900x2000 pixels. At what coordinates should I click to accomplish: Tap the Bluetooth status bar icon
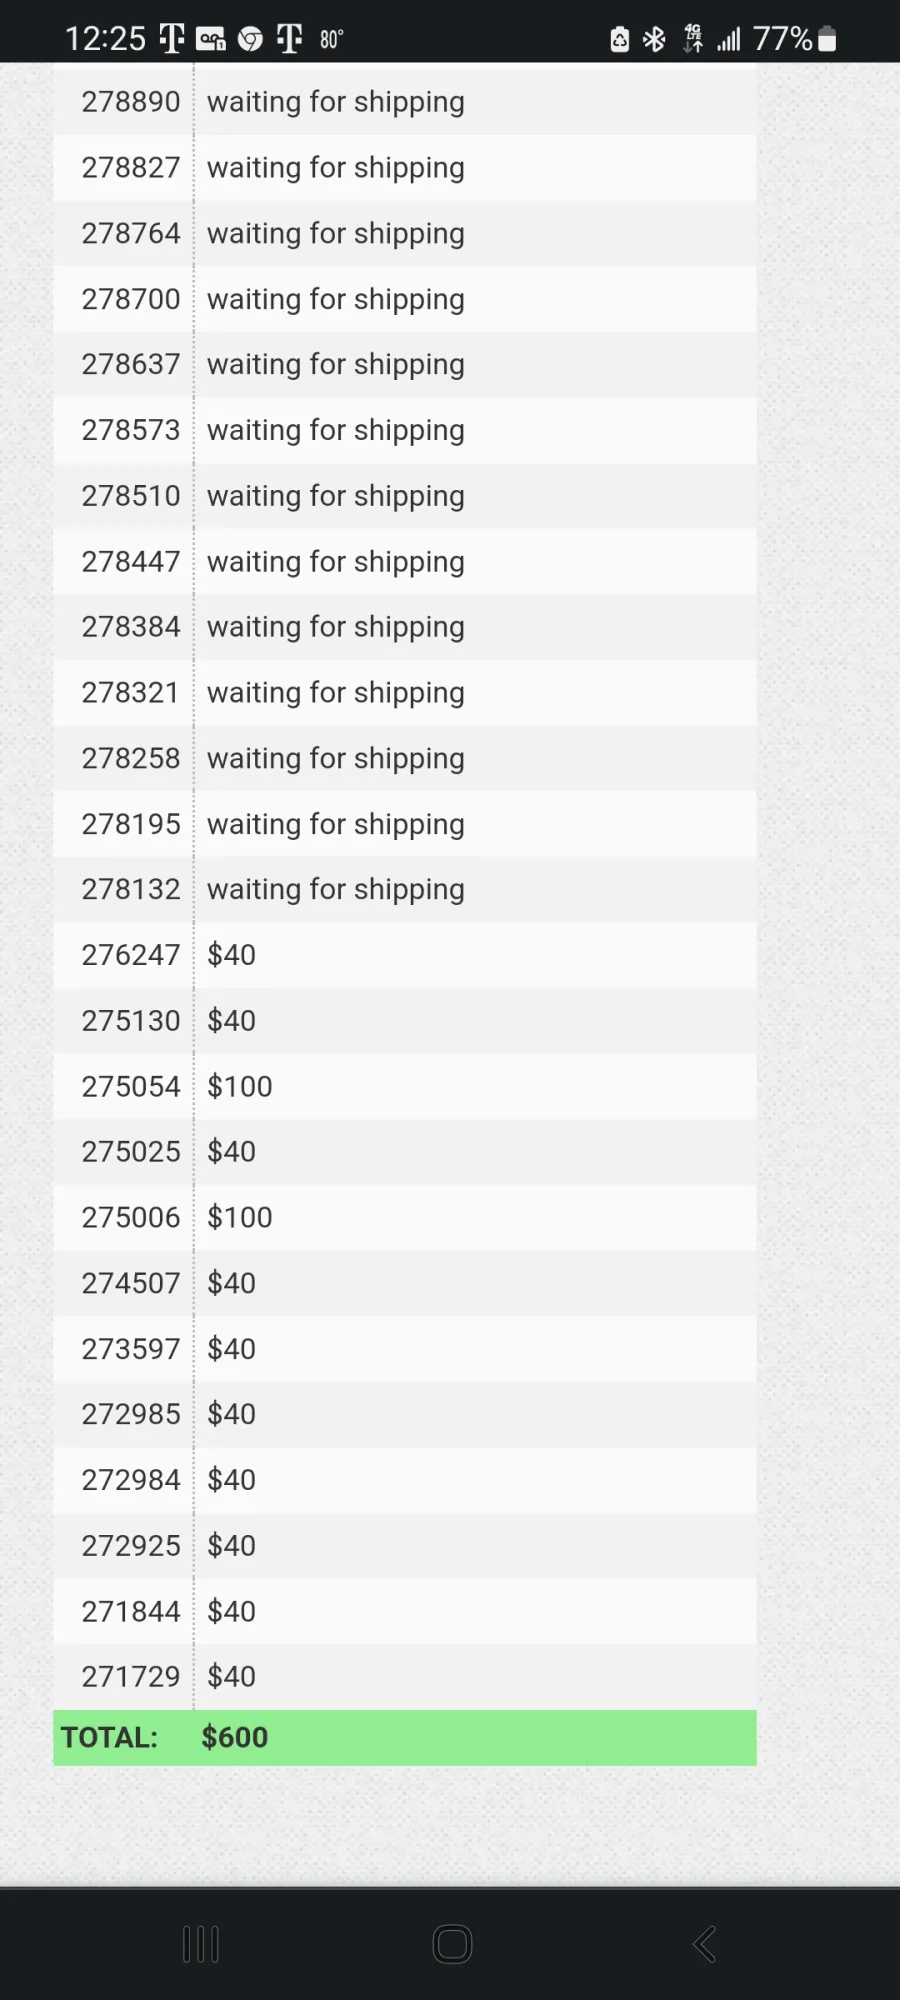(x=654, y=39)
